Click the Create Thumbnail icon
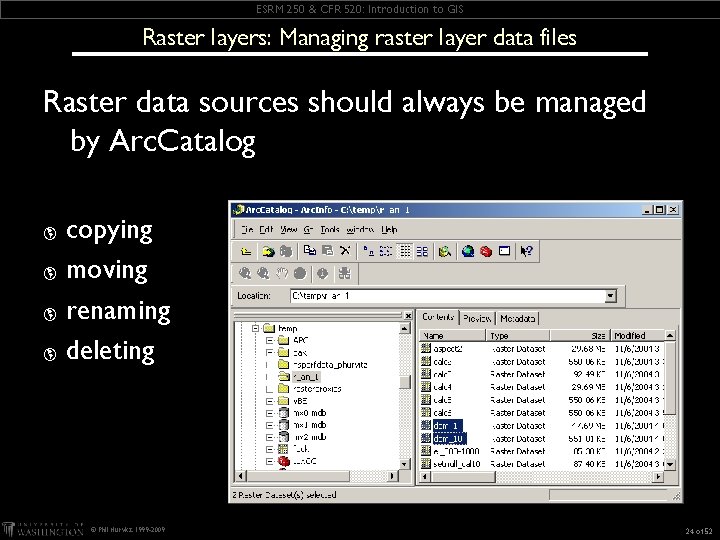Screen dimensions: 720x540 (x=344, y=274)
